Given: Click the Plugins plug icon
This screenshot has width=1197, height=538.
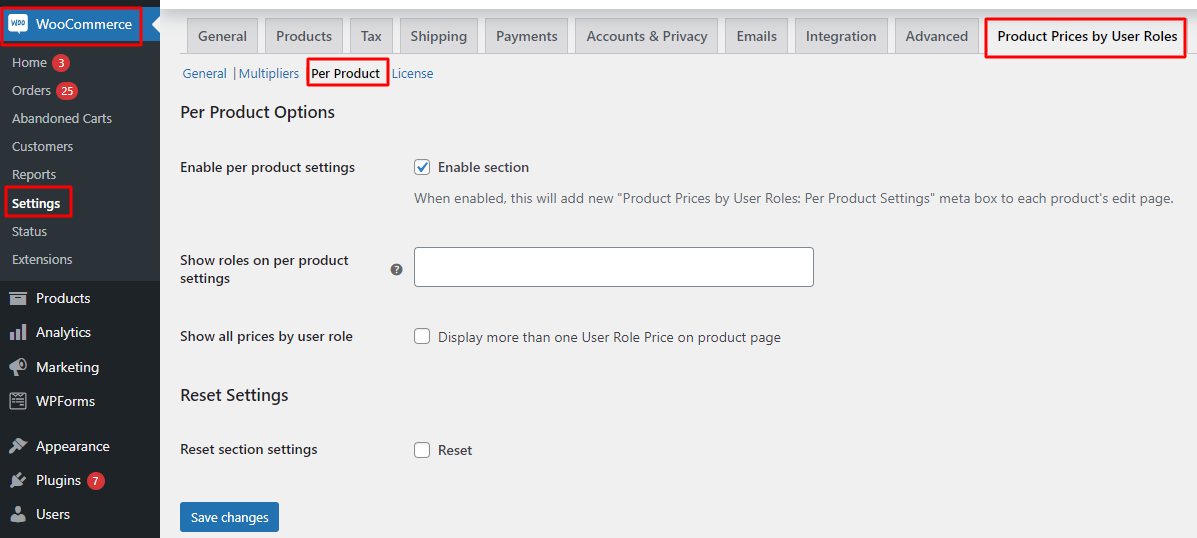Looking at the screenshot, I should [x=18, y=481].
